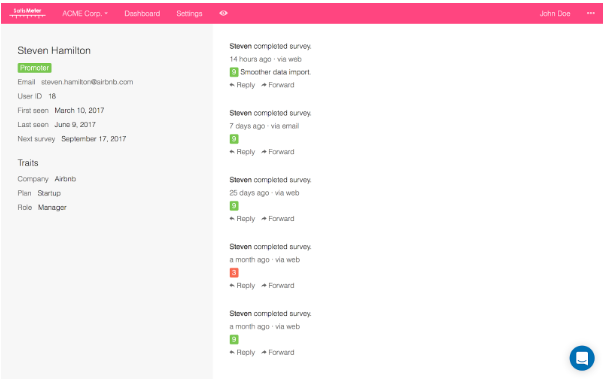Reply to the 14 hours ago survey

242,85
